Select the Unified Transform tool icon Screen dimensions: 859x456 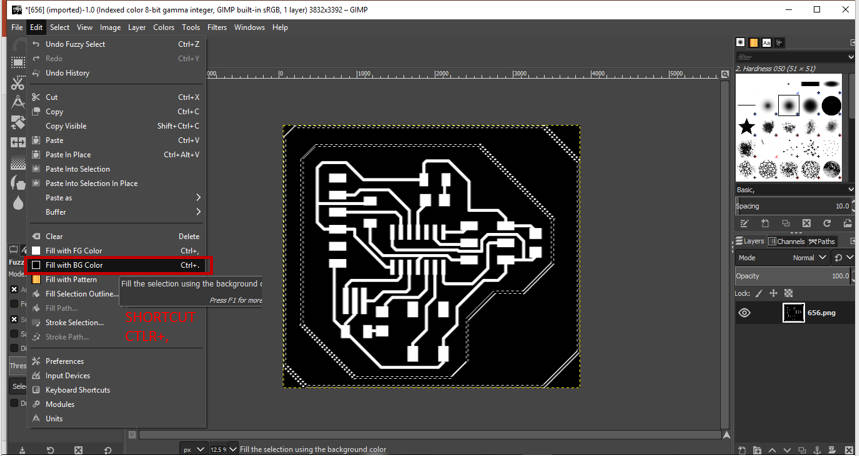coord(18,122)
